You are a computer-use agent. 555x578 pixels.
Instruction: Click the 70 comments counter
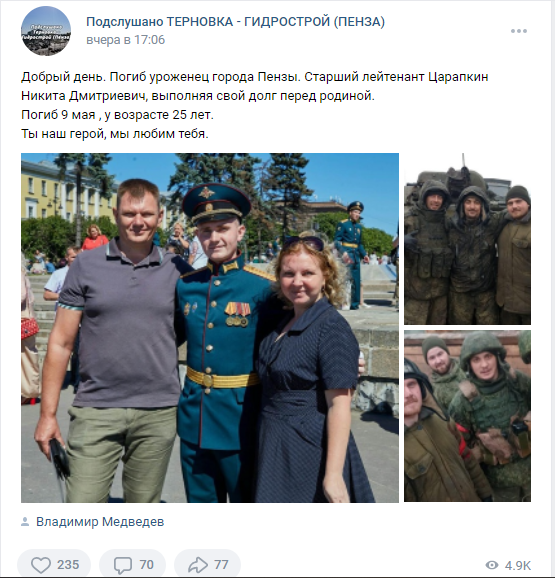pos(146,565)
